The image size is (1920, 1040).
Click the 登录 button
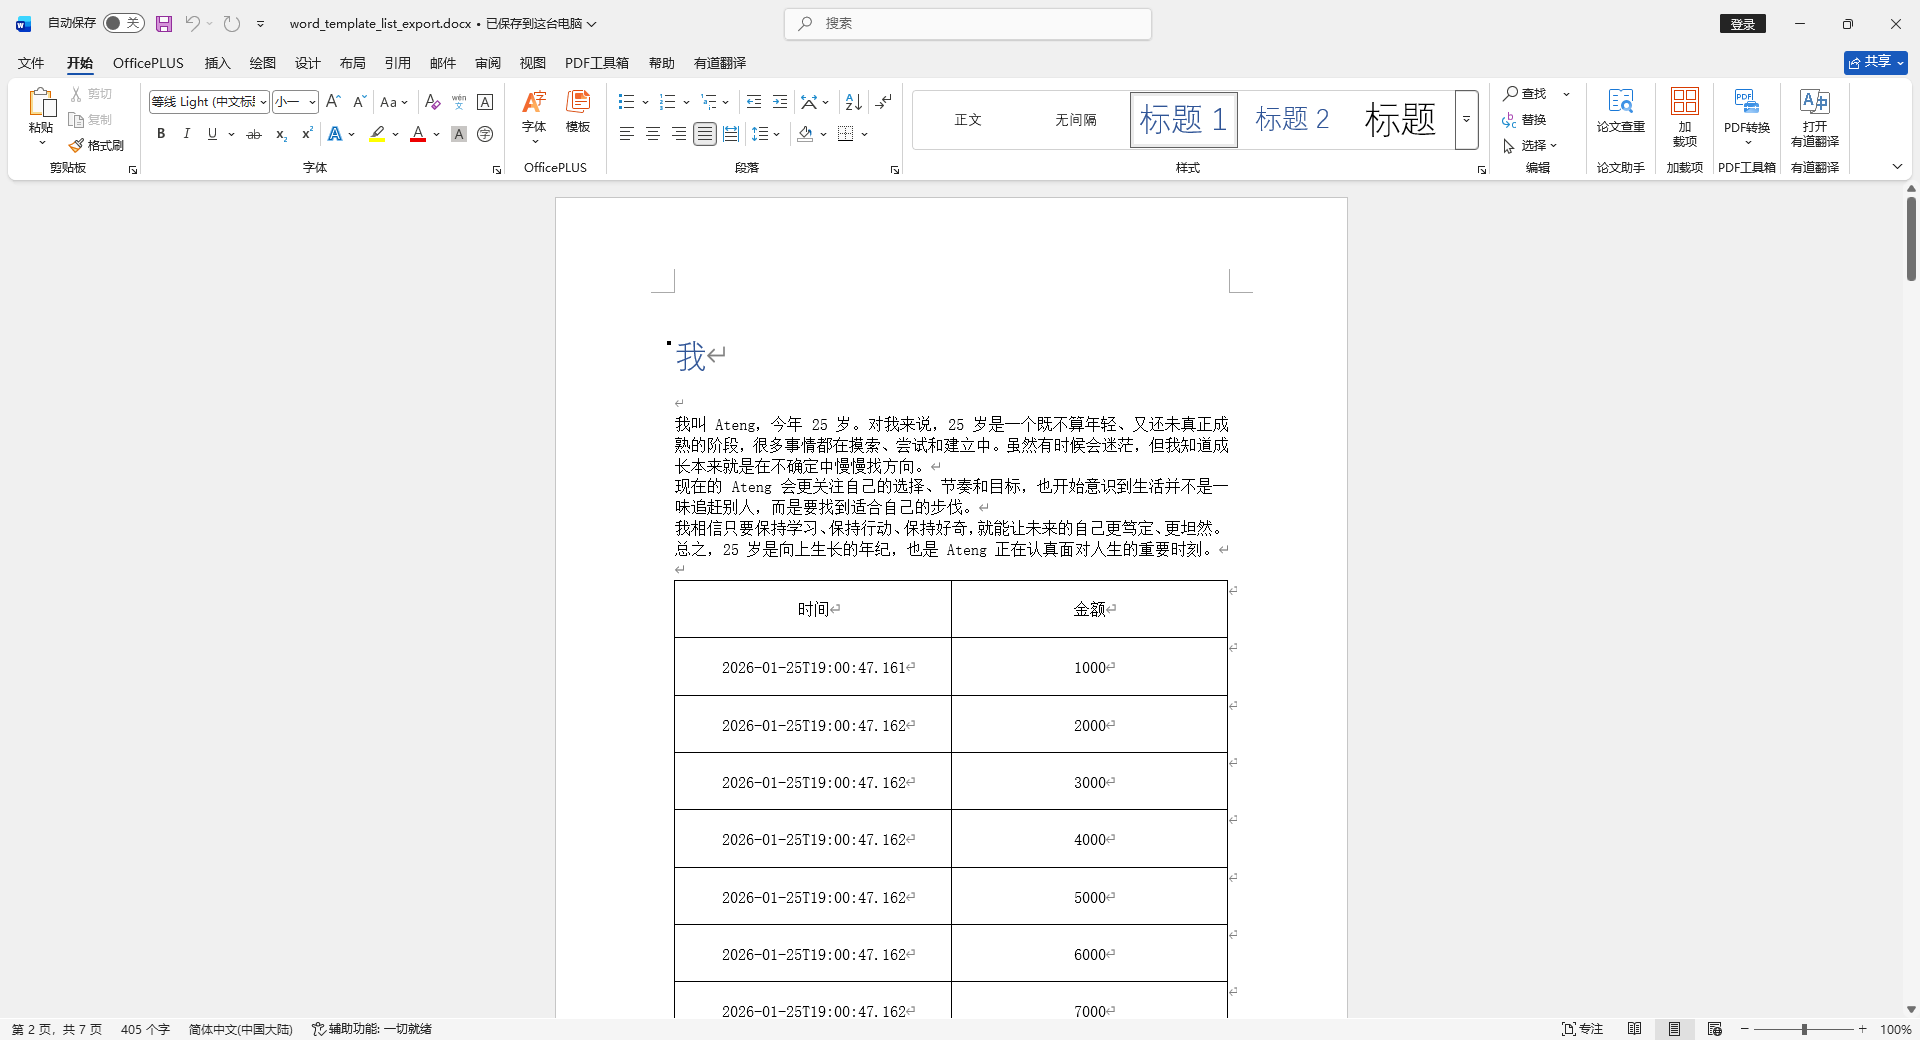(x=1743, y=22)
